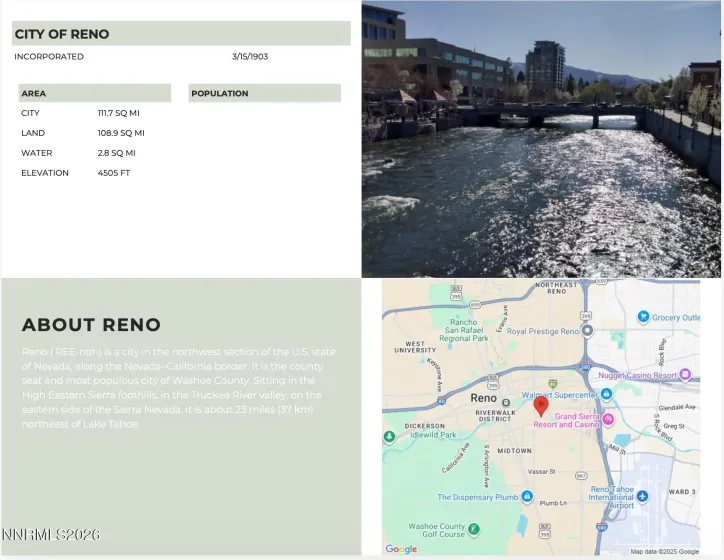The image size is (724, 560).
Task: Open Washoe County Golf Course marker
Action: coord(473,529)
